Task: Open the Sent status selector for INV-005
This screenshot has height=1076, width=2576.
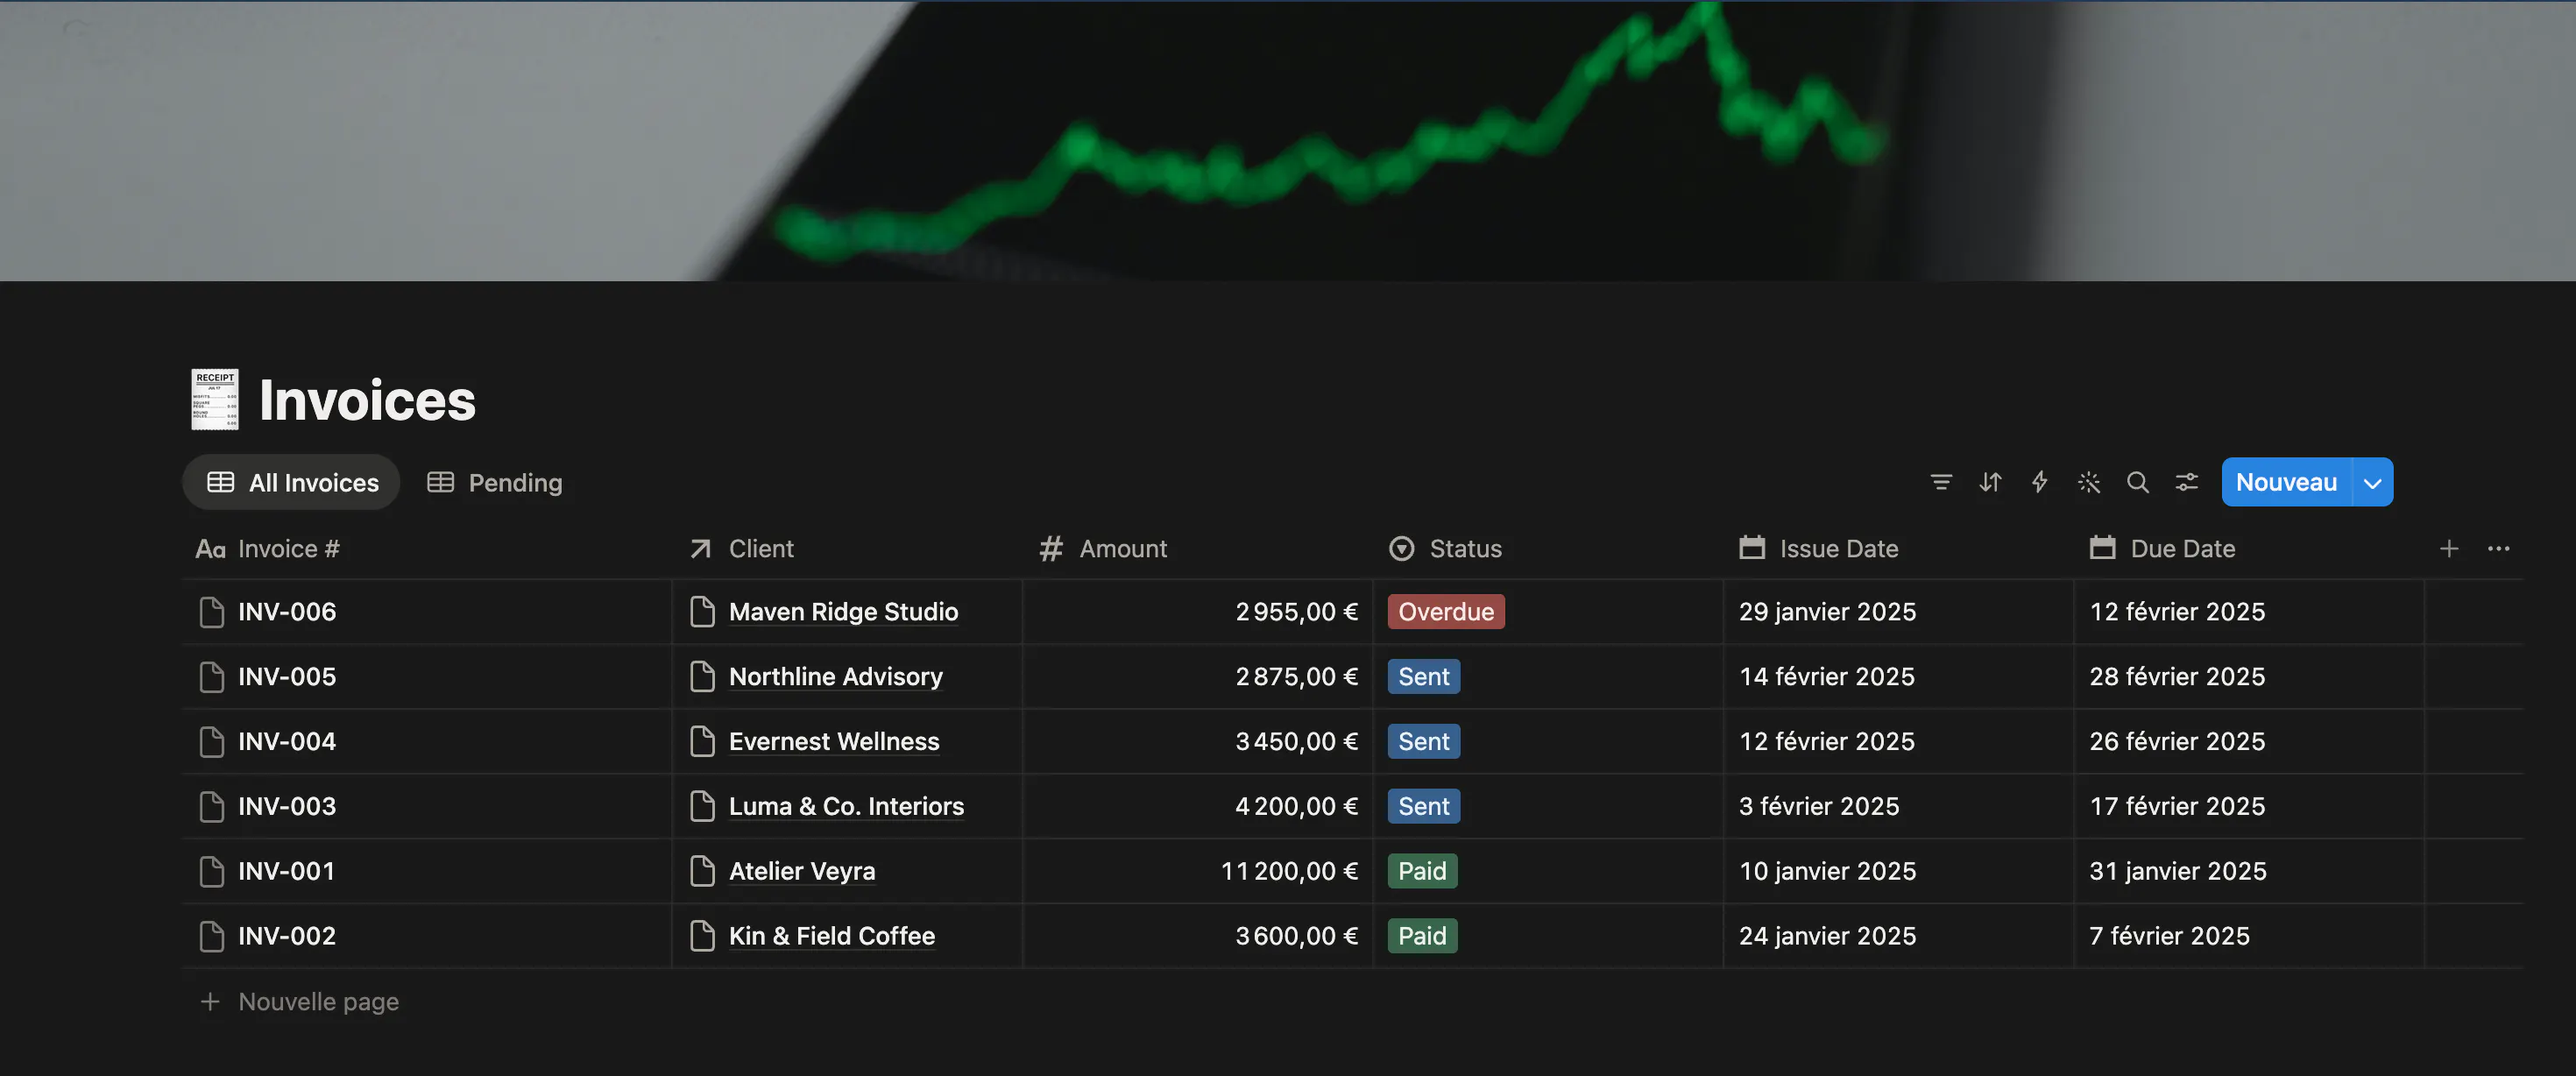Action: 1423,677
